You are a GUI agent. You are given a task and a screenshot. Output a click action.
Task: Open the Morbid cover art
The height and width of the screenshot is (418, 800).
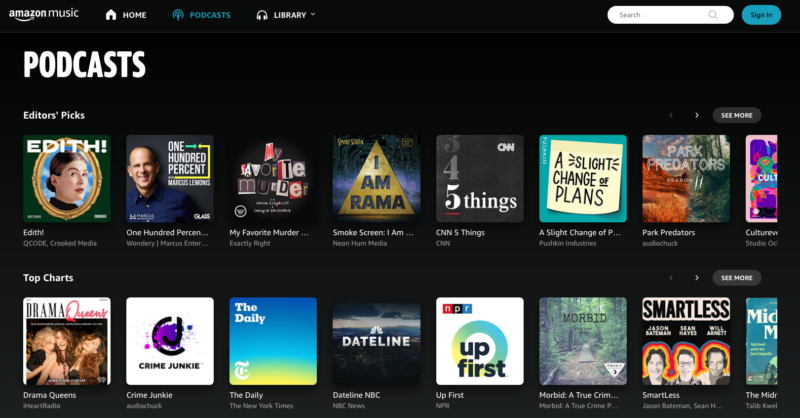[583, 341]
